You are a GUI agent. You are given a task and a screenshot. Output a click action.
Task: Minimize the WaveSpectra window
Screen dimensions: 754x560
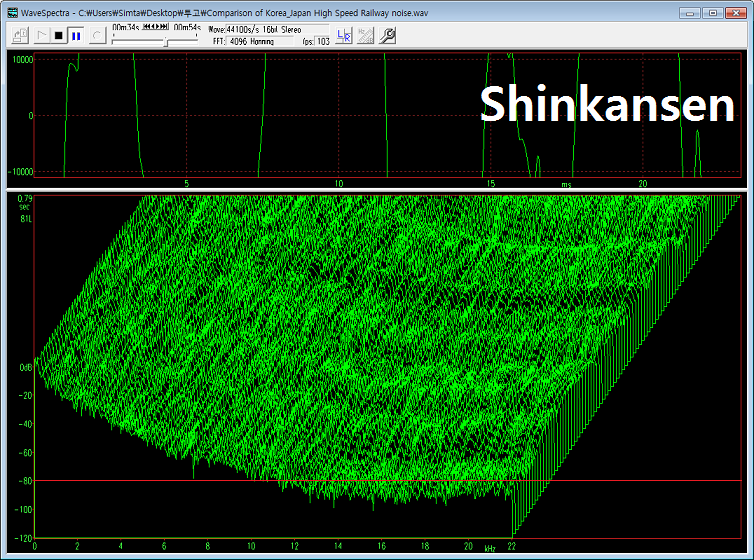(x=690, y=11)
